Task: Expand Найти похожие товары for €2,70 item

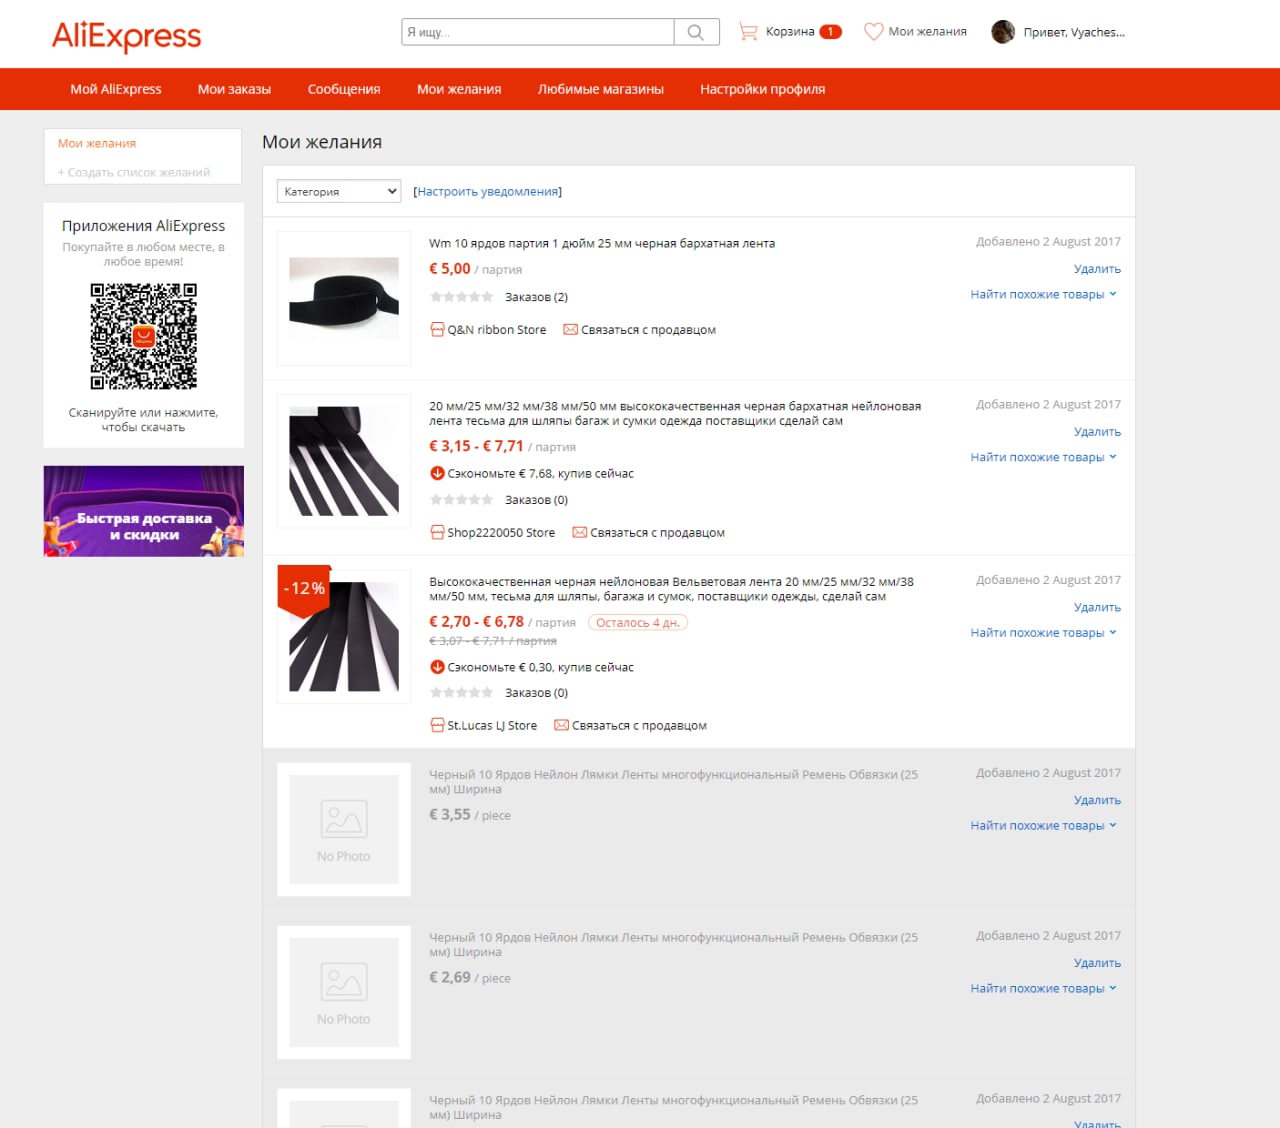Action: coord(1043,632)
